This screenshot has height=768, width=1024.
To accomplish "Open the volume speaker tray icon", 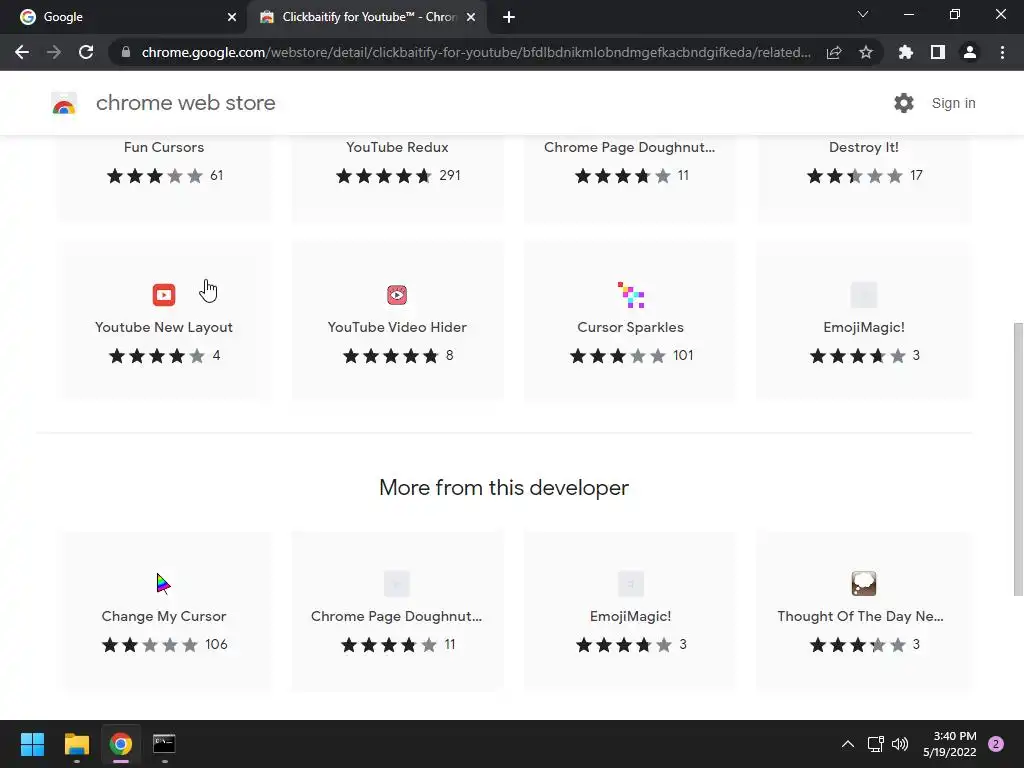I will (x=900, y=744).
